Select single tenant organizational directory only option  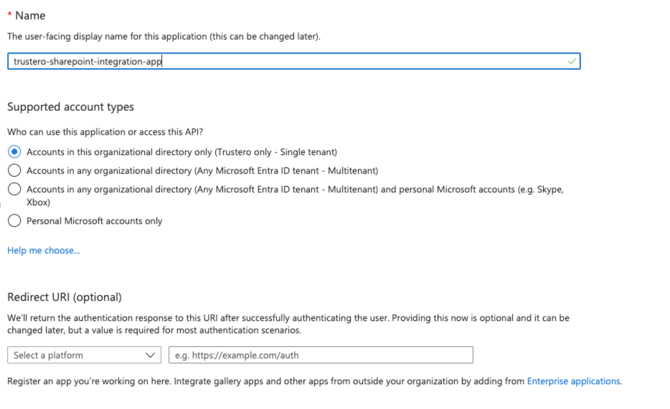pyautogui.click(x=14, y=152)
